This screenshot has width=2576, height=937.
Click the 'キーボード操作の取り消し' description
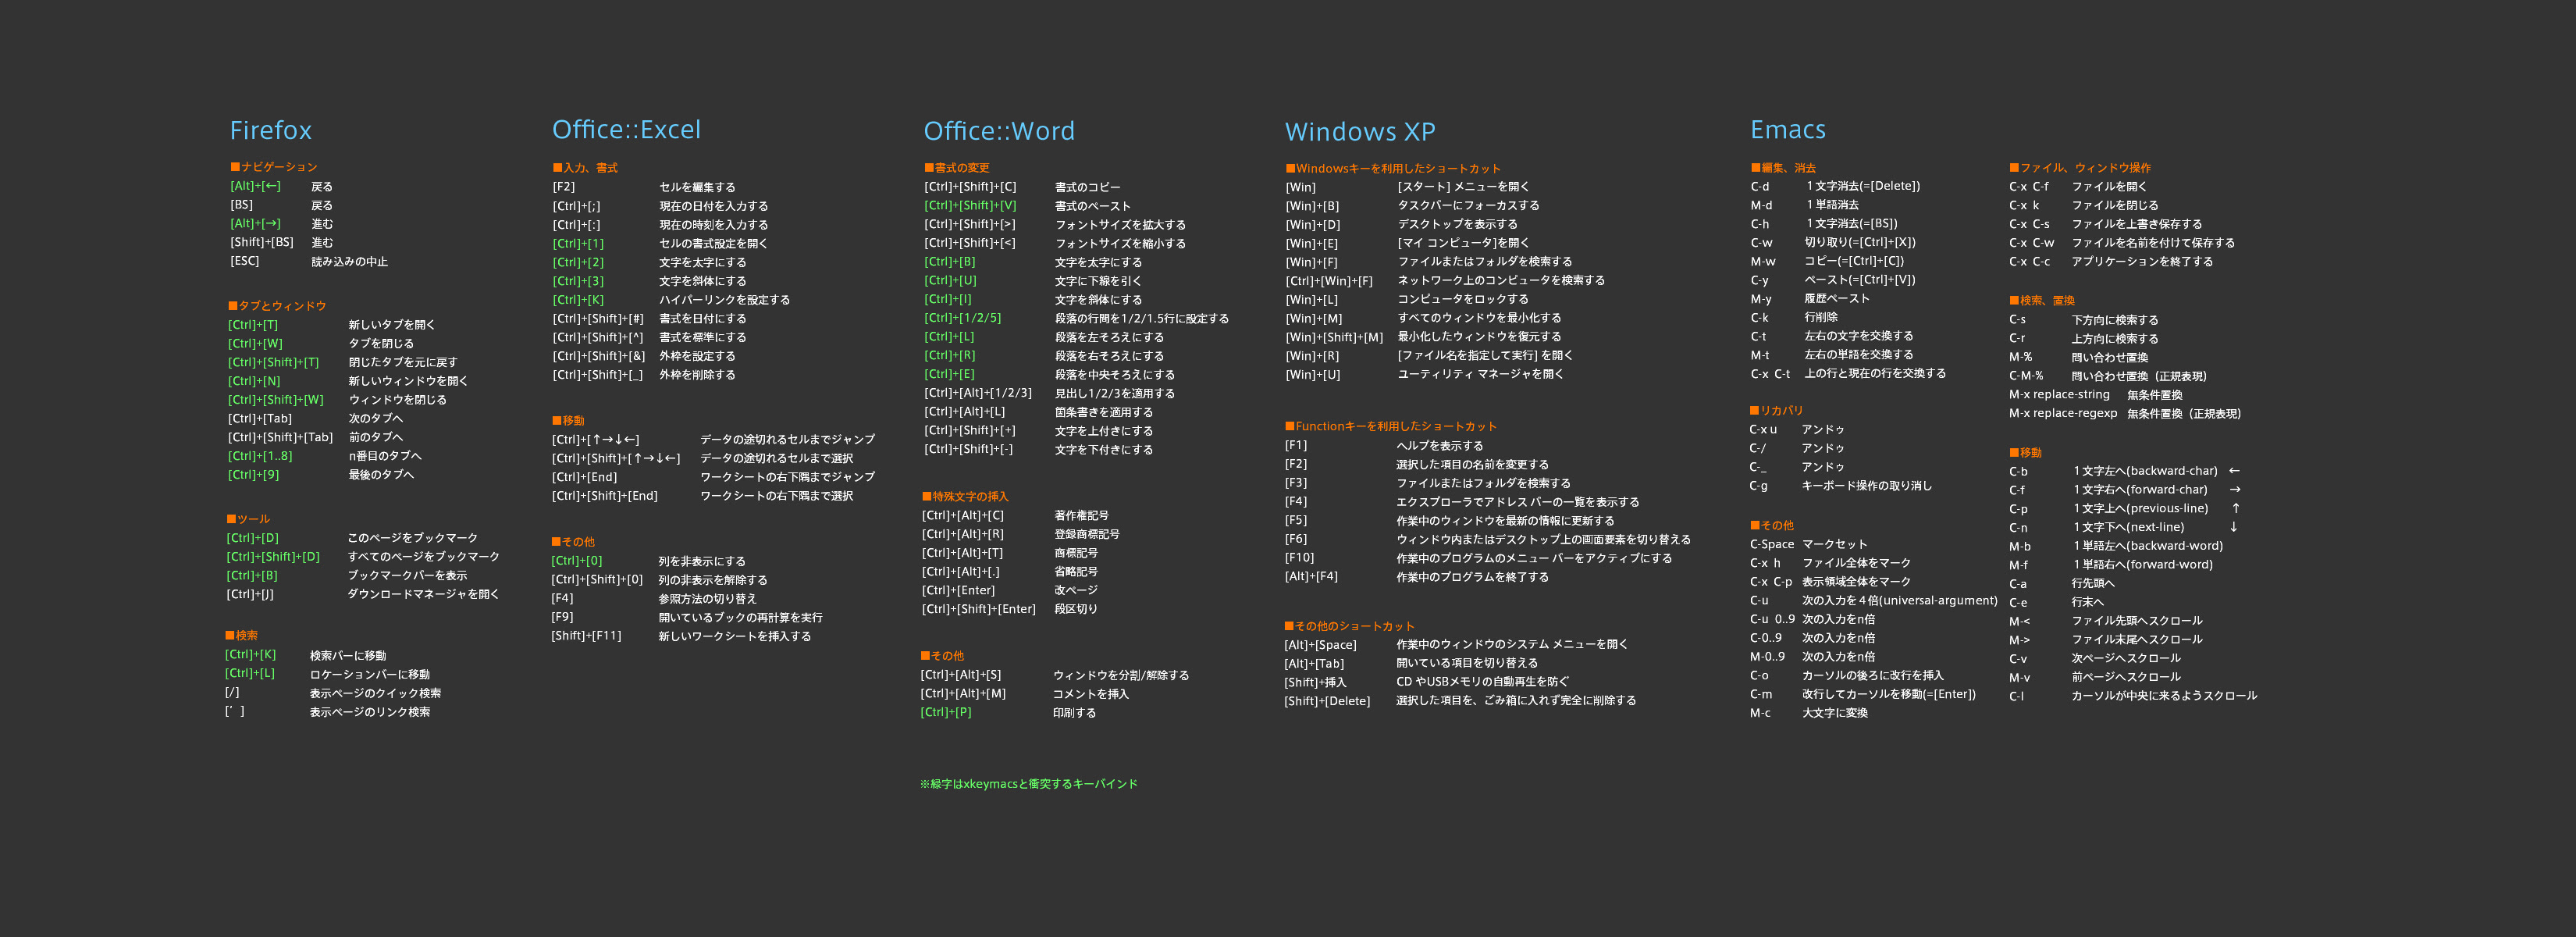click(1866, 486)
